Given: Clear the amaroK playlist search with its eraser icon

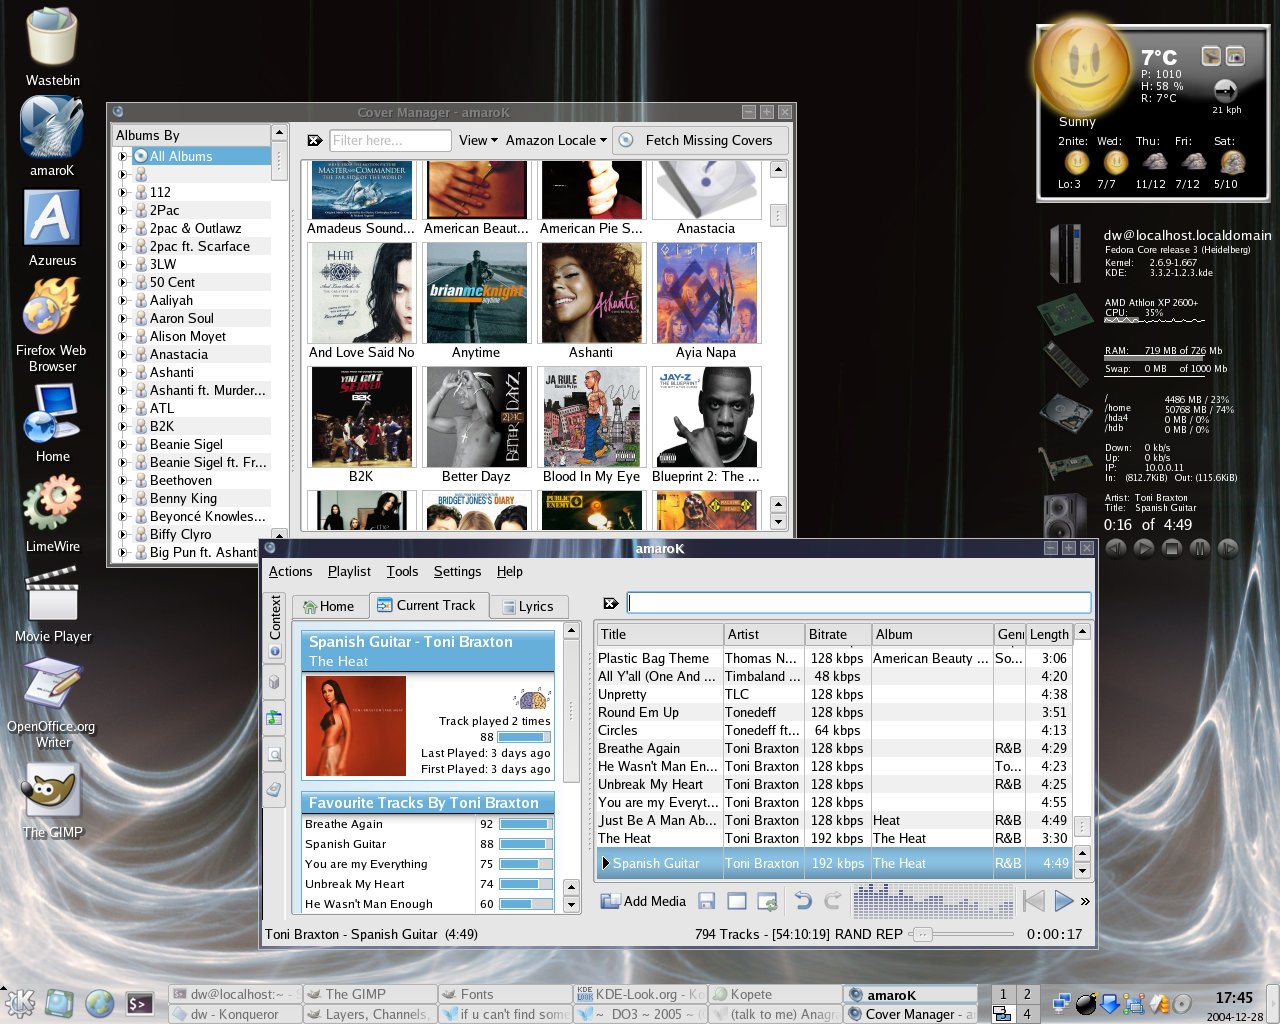Looking at the screenshot, I should tap(610, 603).
